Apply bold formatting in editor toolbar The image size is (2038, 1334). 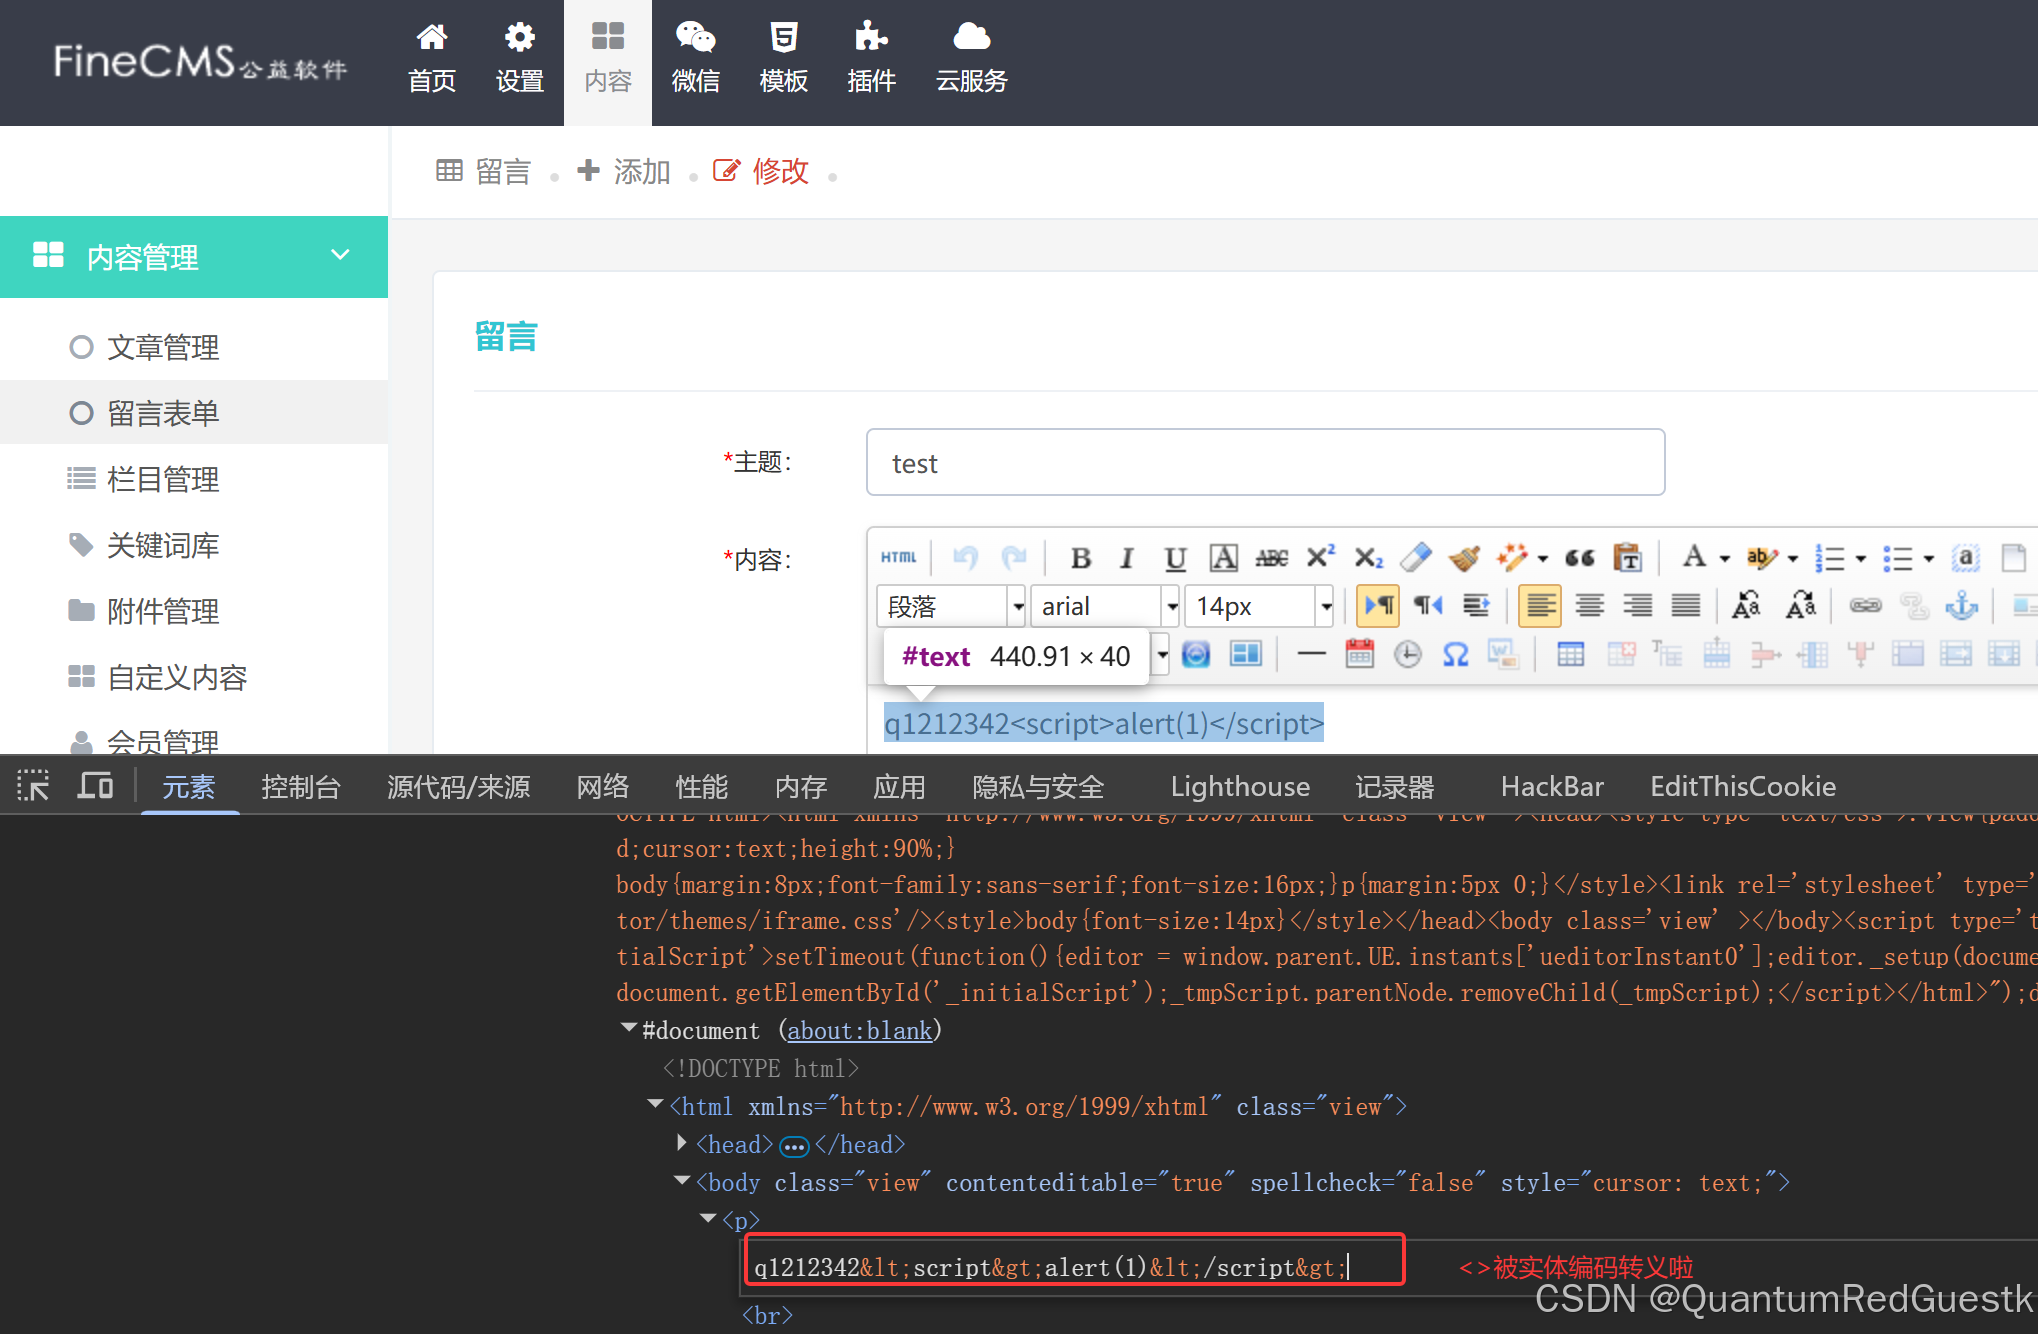pos(1080,558)
